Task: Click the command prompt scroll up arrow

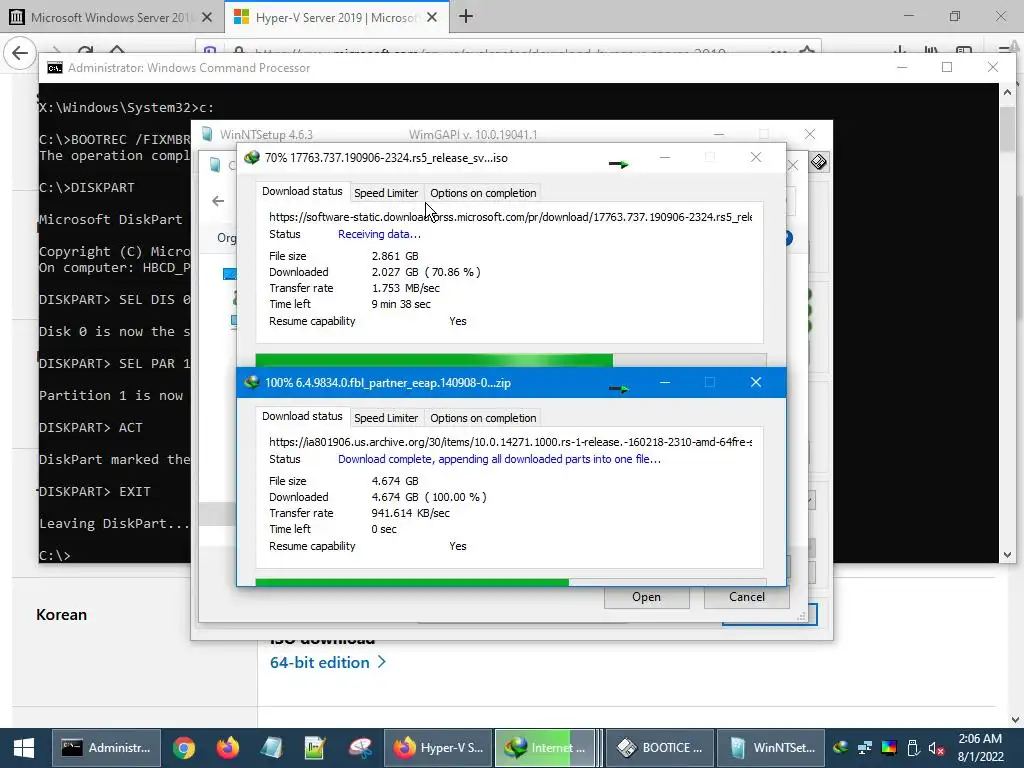Action: click(1007, 92)
